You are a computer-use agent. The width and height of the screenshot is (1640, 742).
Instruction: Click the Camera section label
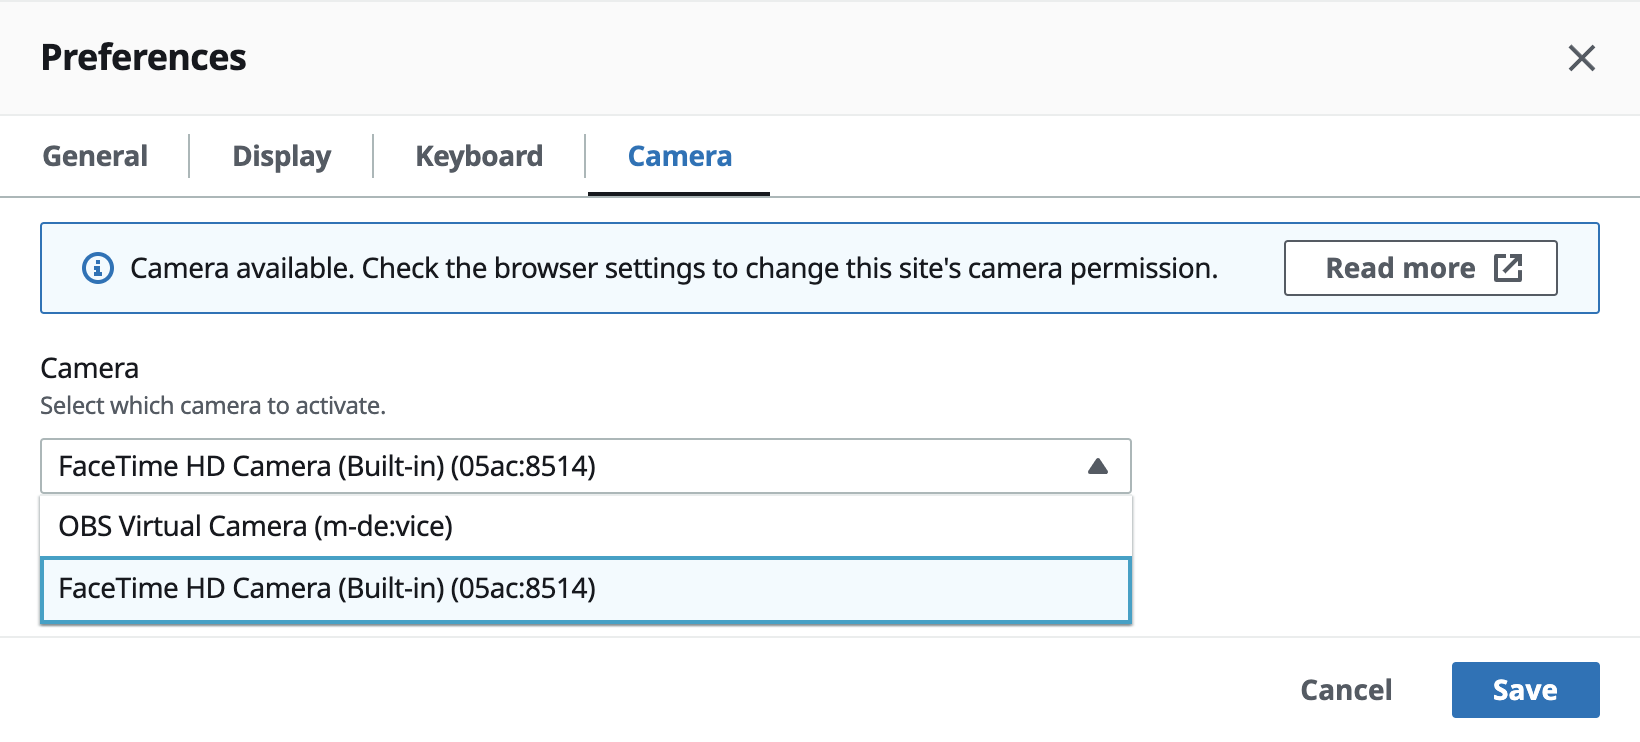tap(88, 367)
